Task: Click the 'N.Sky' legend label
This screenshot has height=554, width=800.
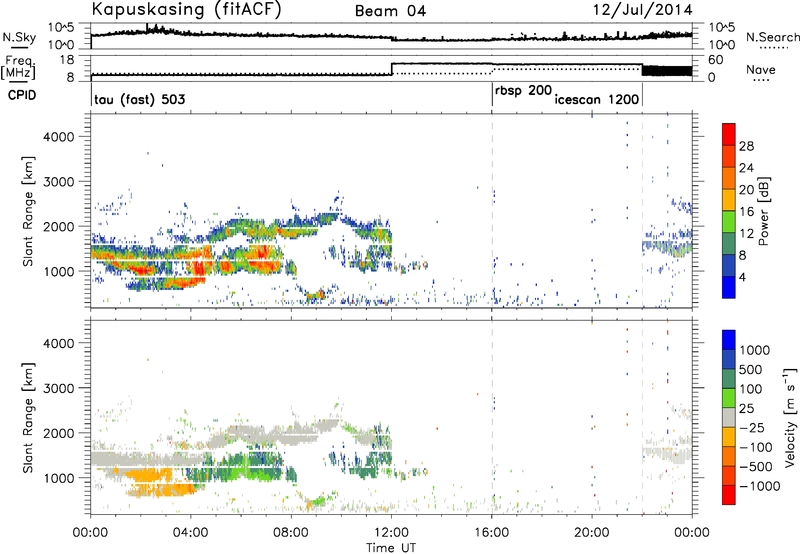Action: (x=19, y=37)
